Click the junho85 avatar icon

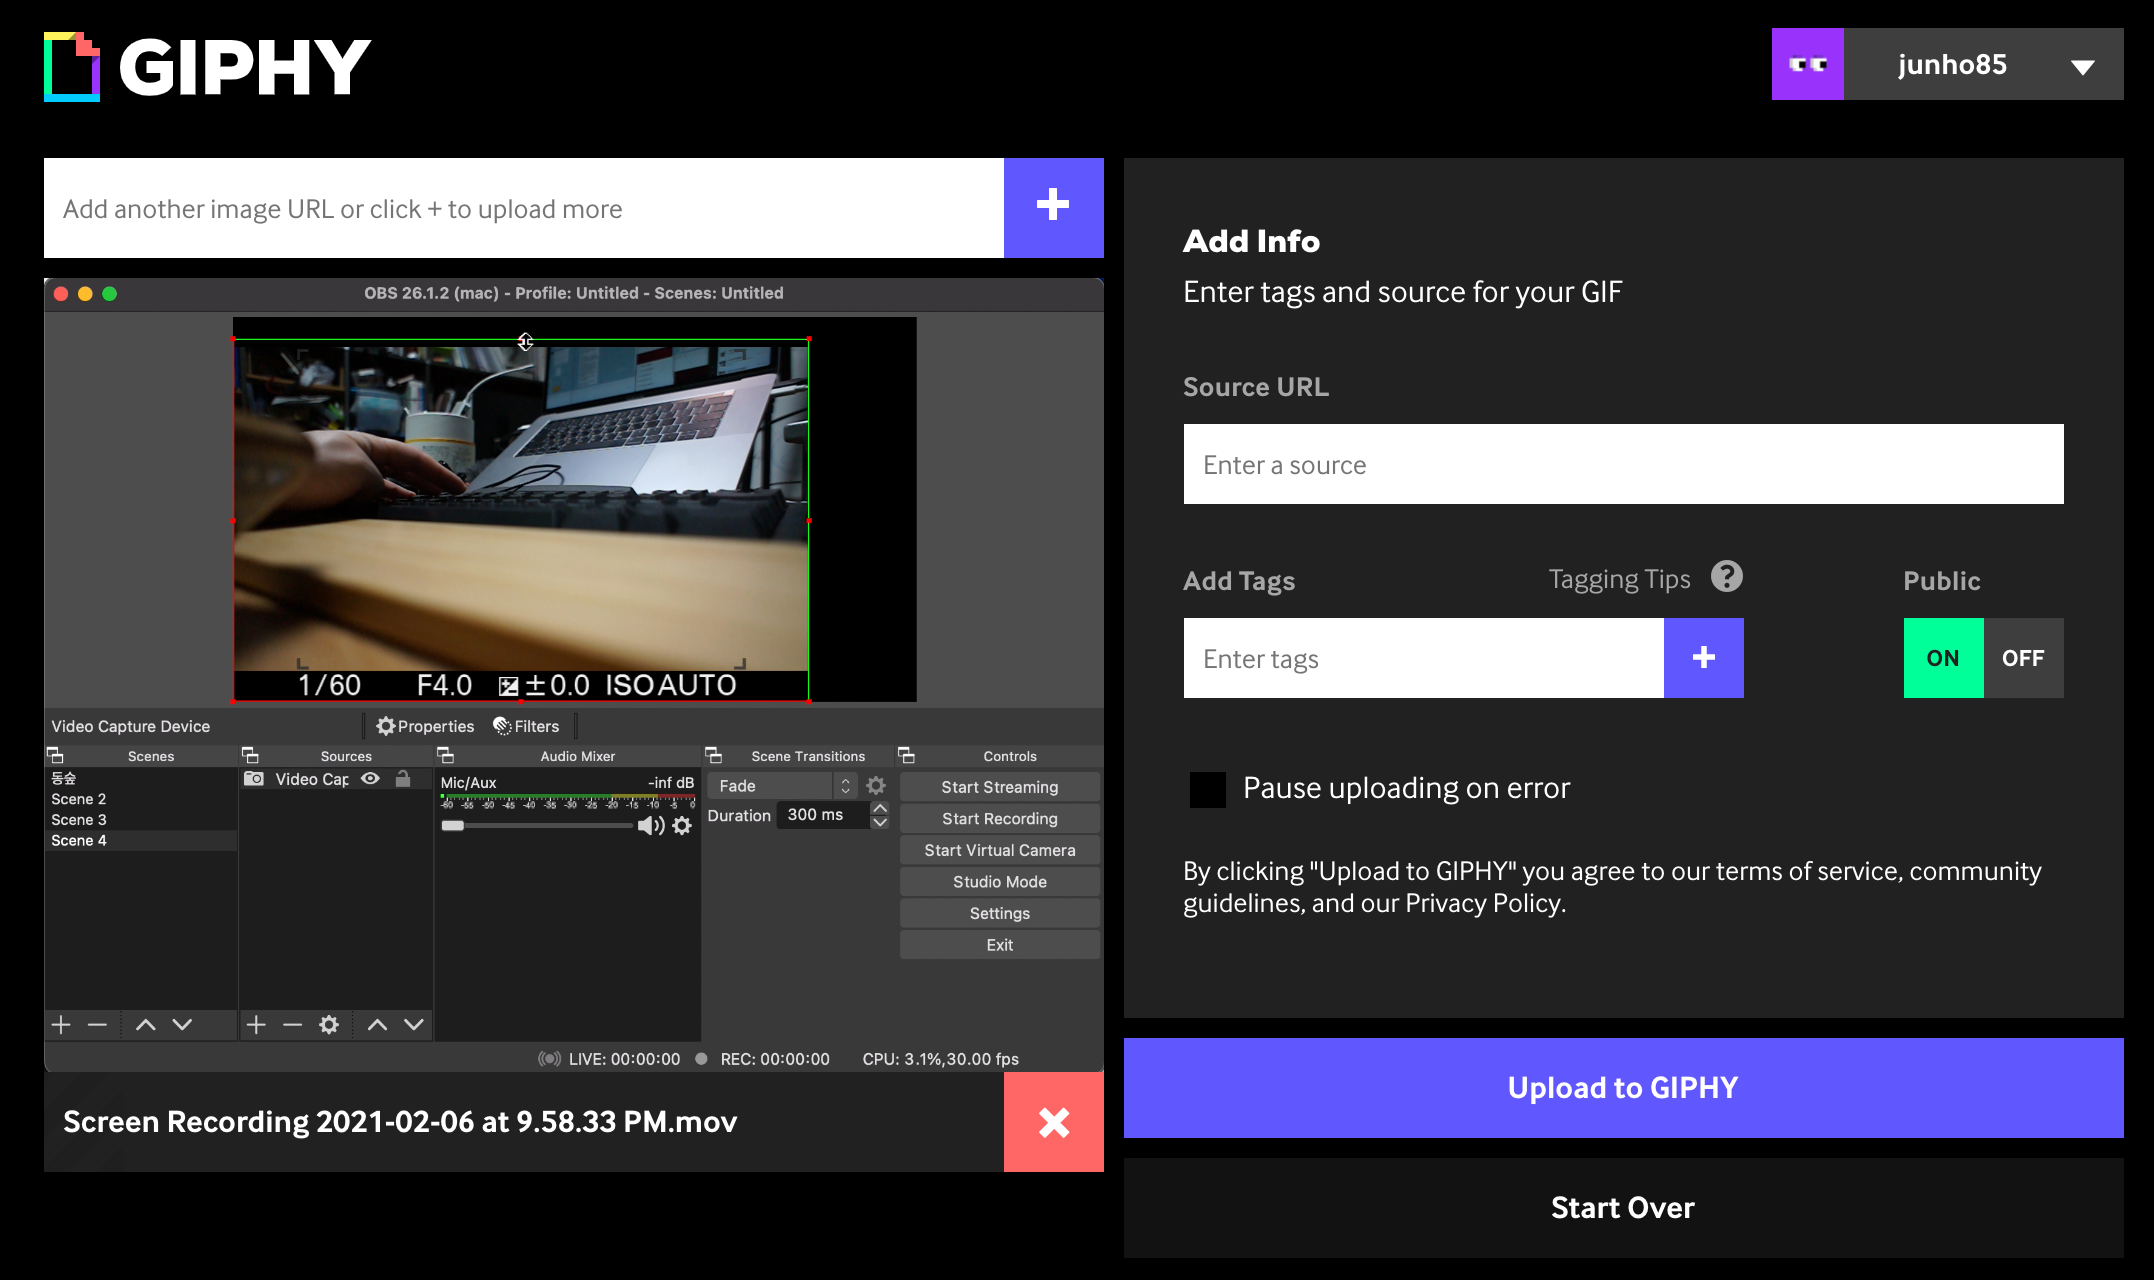[1807, 64]
